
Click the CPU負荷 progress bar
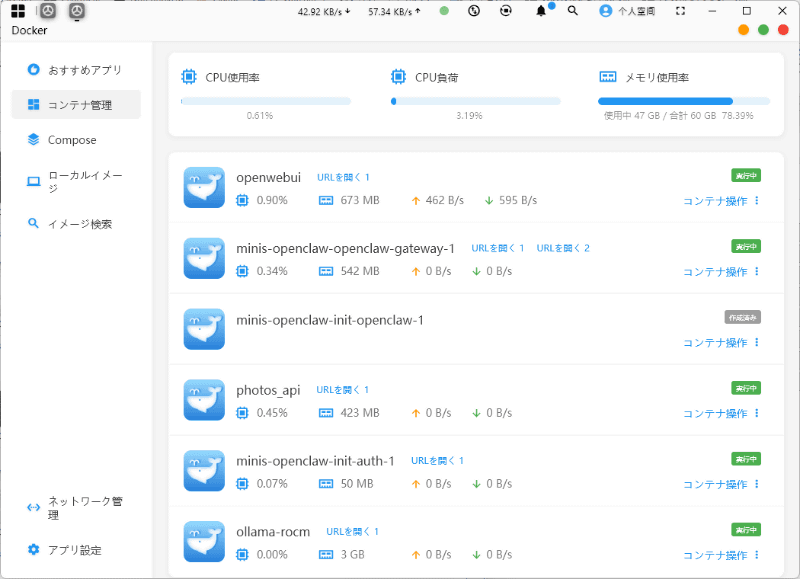[x=476, y=101]
